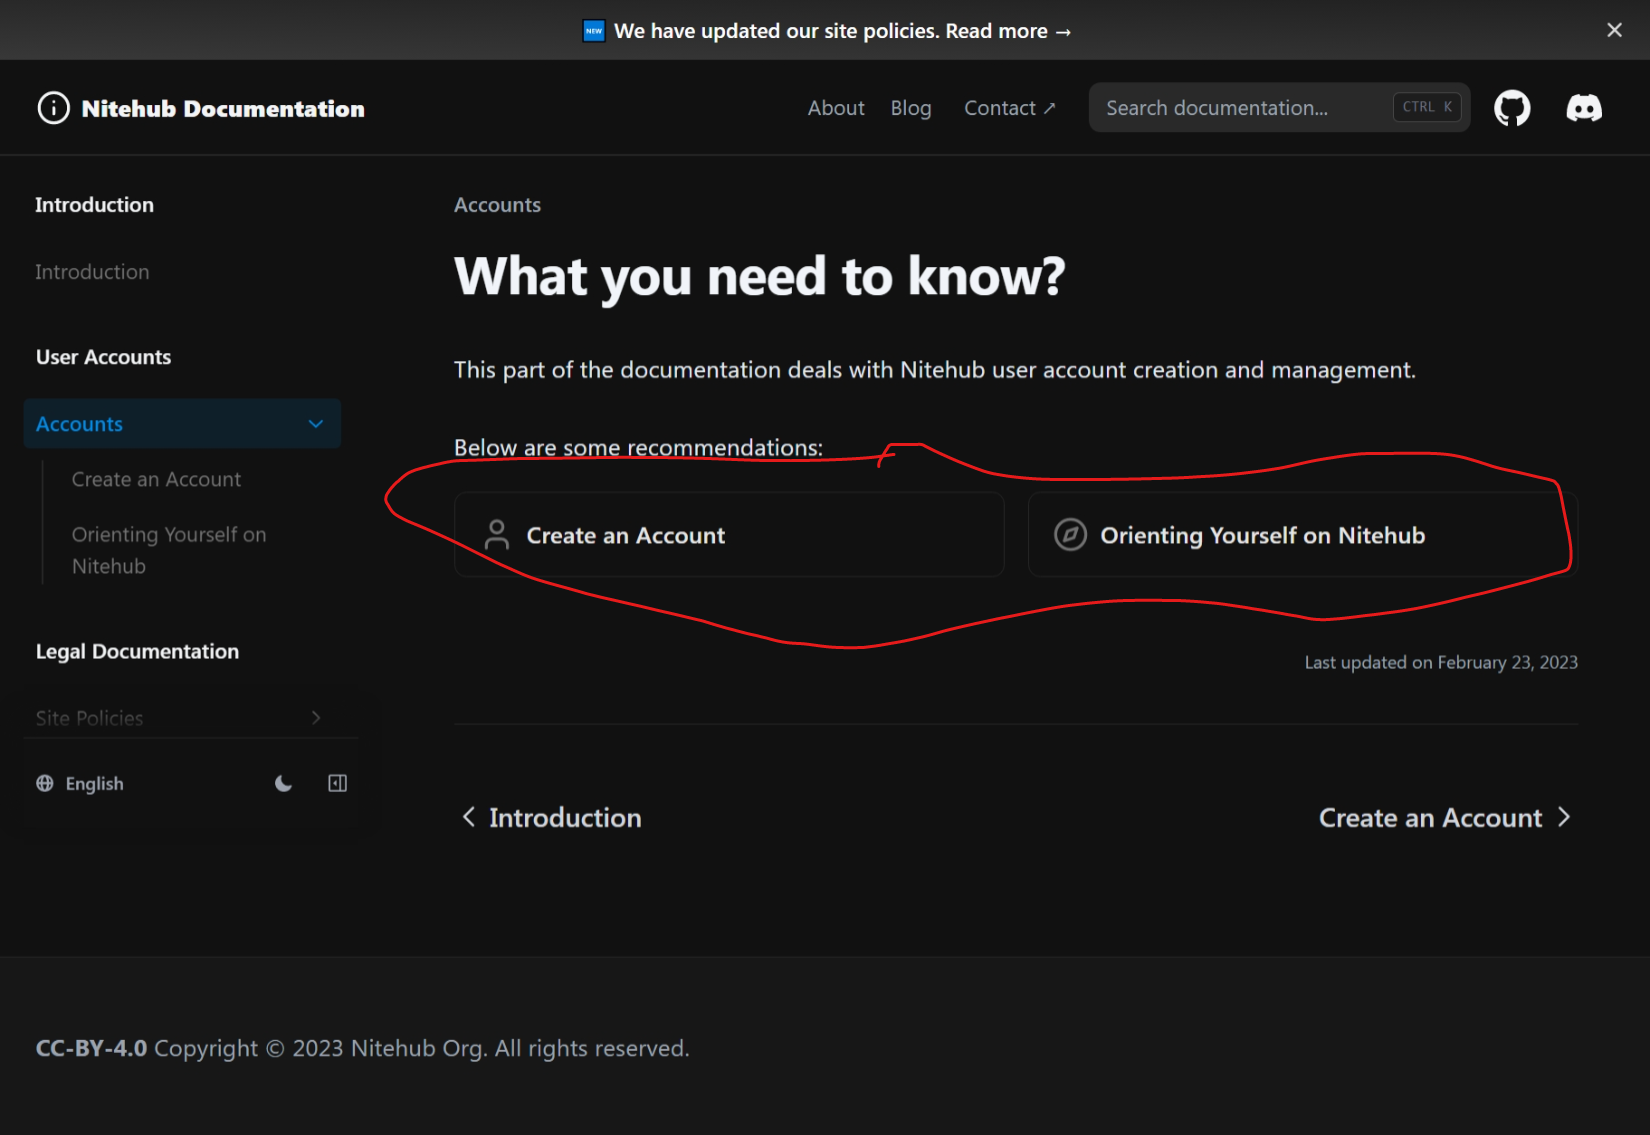This screenshot has height=1135, width=1650.
Task: Click the blue NEW badge in banner
Action: [594, 31]
